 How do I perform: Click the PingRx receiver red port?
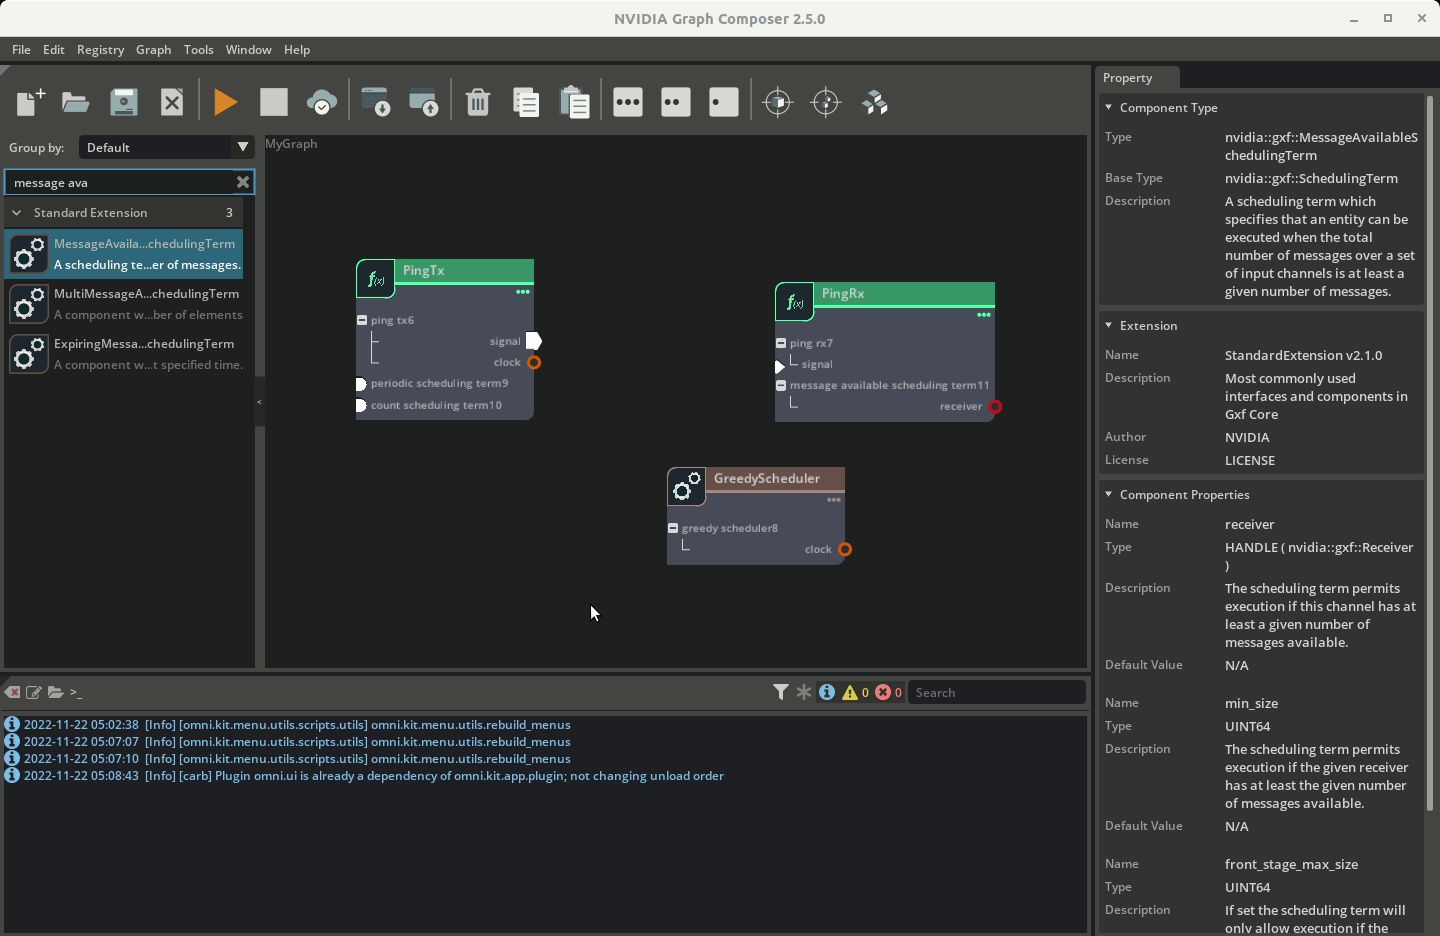[995, 407]
